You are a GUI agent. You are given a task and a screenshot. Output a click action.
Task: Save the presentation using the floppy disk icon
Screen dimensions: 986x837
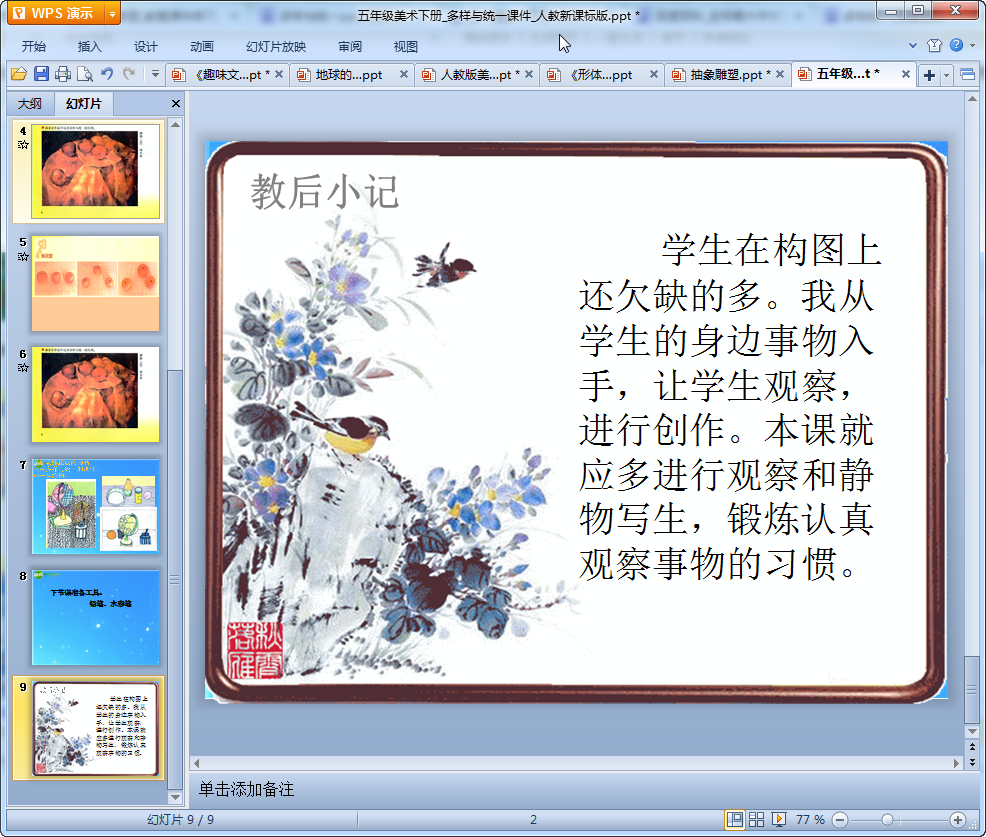pyautogui.click(x=41, y=74)
